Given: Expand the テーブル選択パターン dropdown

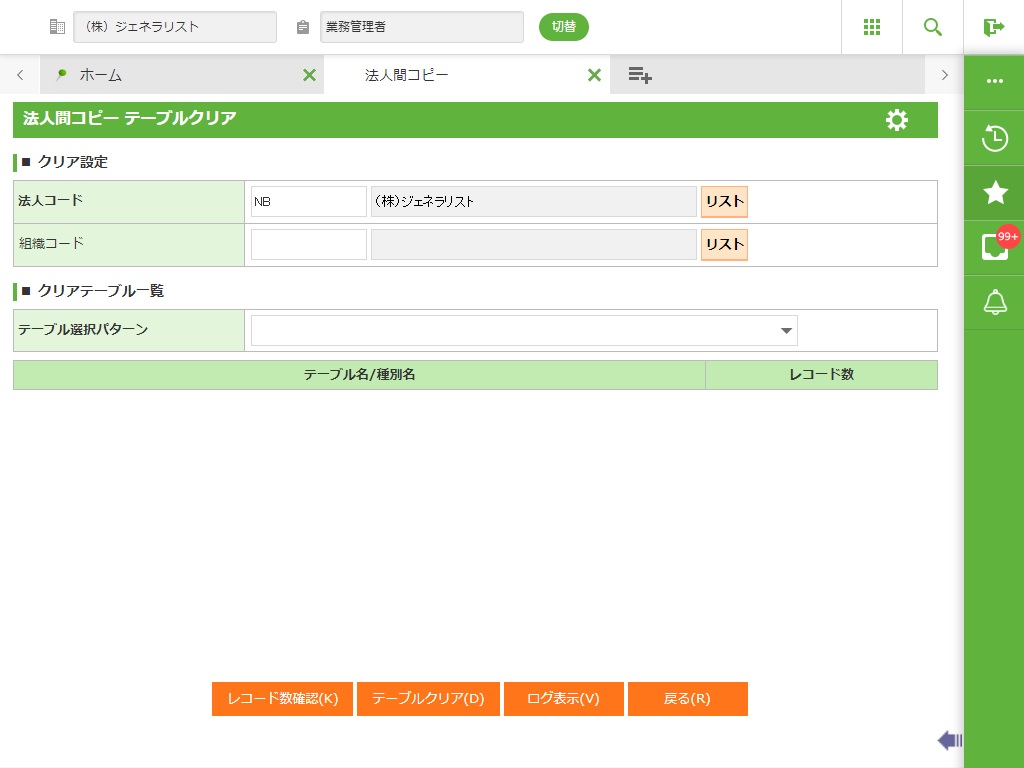Looking at the screenshot, I should point(524,330).
